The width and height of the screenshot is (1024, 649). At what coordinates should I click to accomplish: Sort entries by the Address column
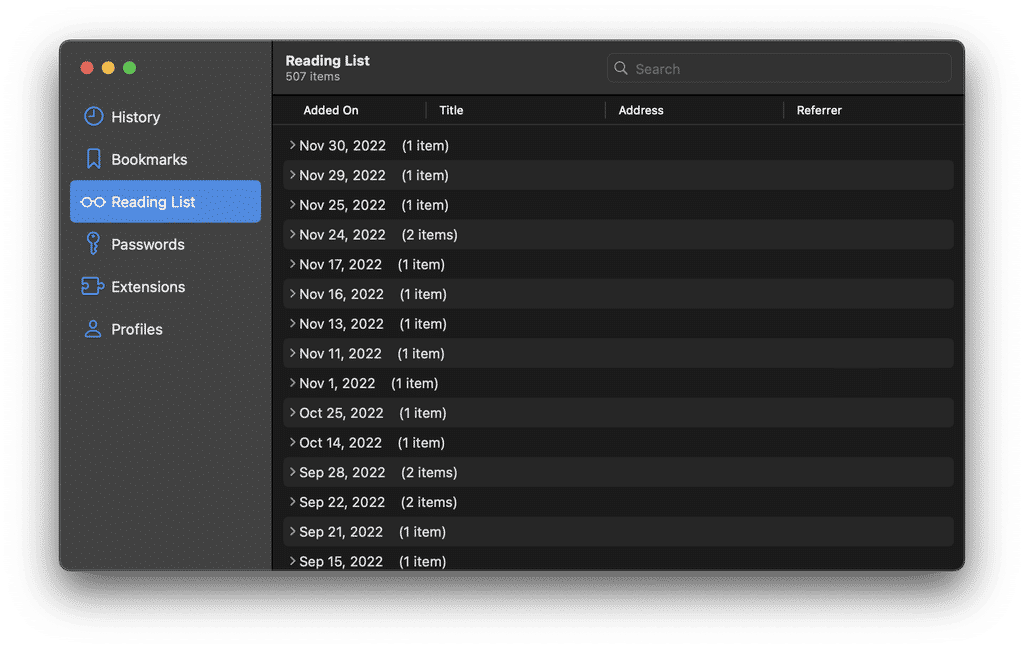pyautogui.click(x=640, y=110)
